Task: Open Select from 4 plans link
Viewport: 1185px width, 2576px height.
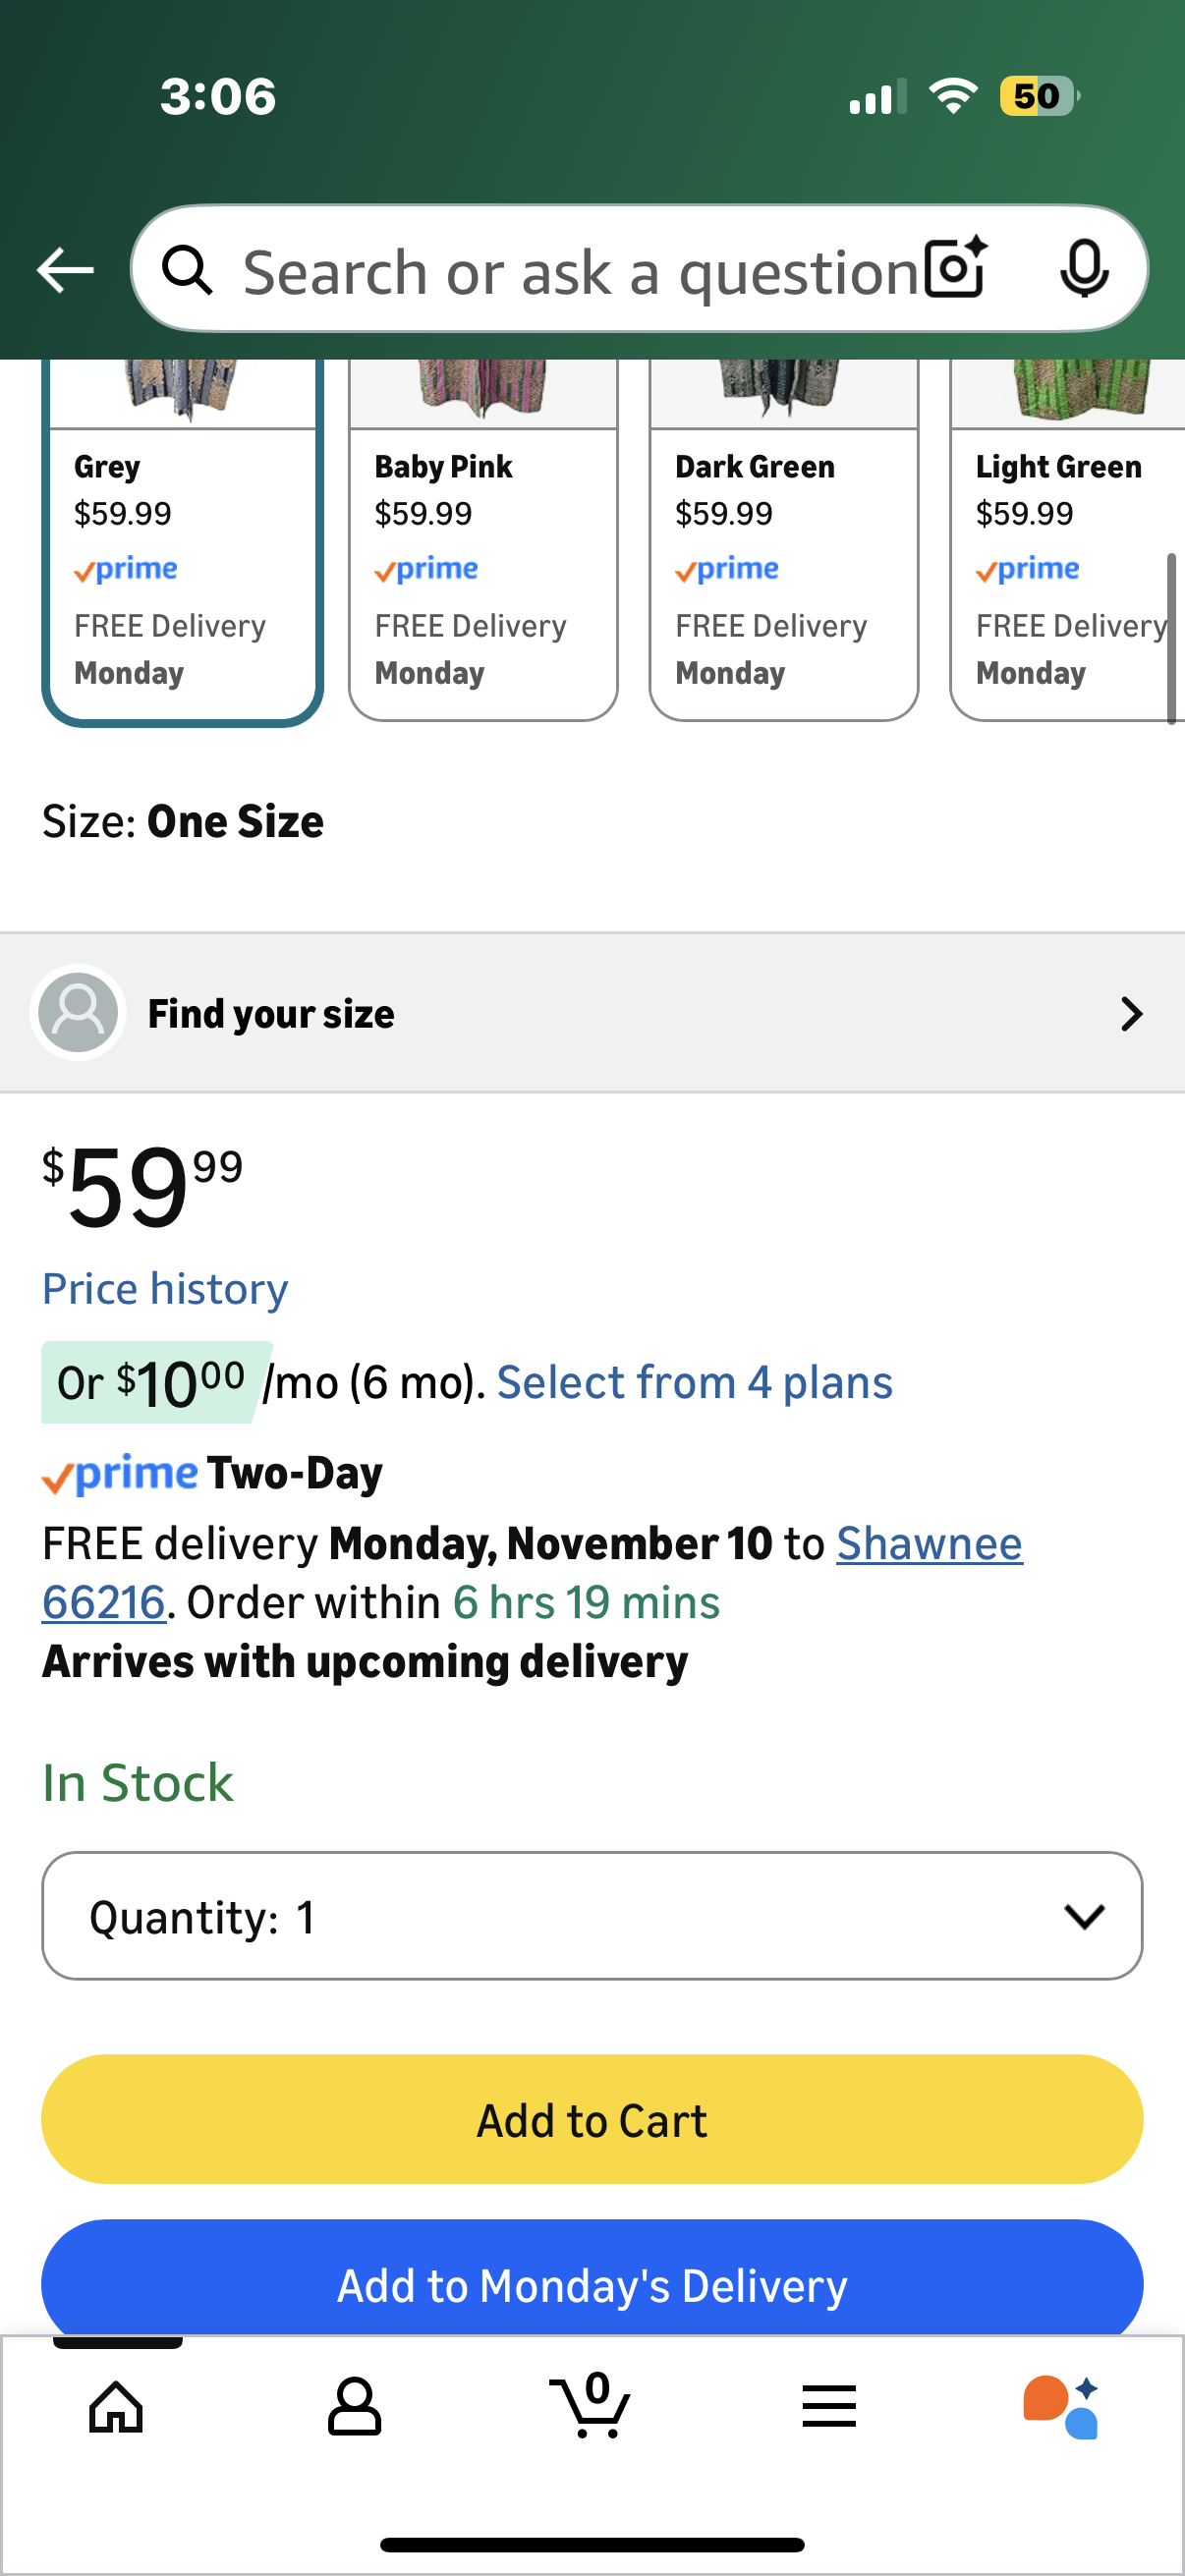Action: (x=694, y=1383)
